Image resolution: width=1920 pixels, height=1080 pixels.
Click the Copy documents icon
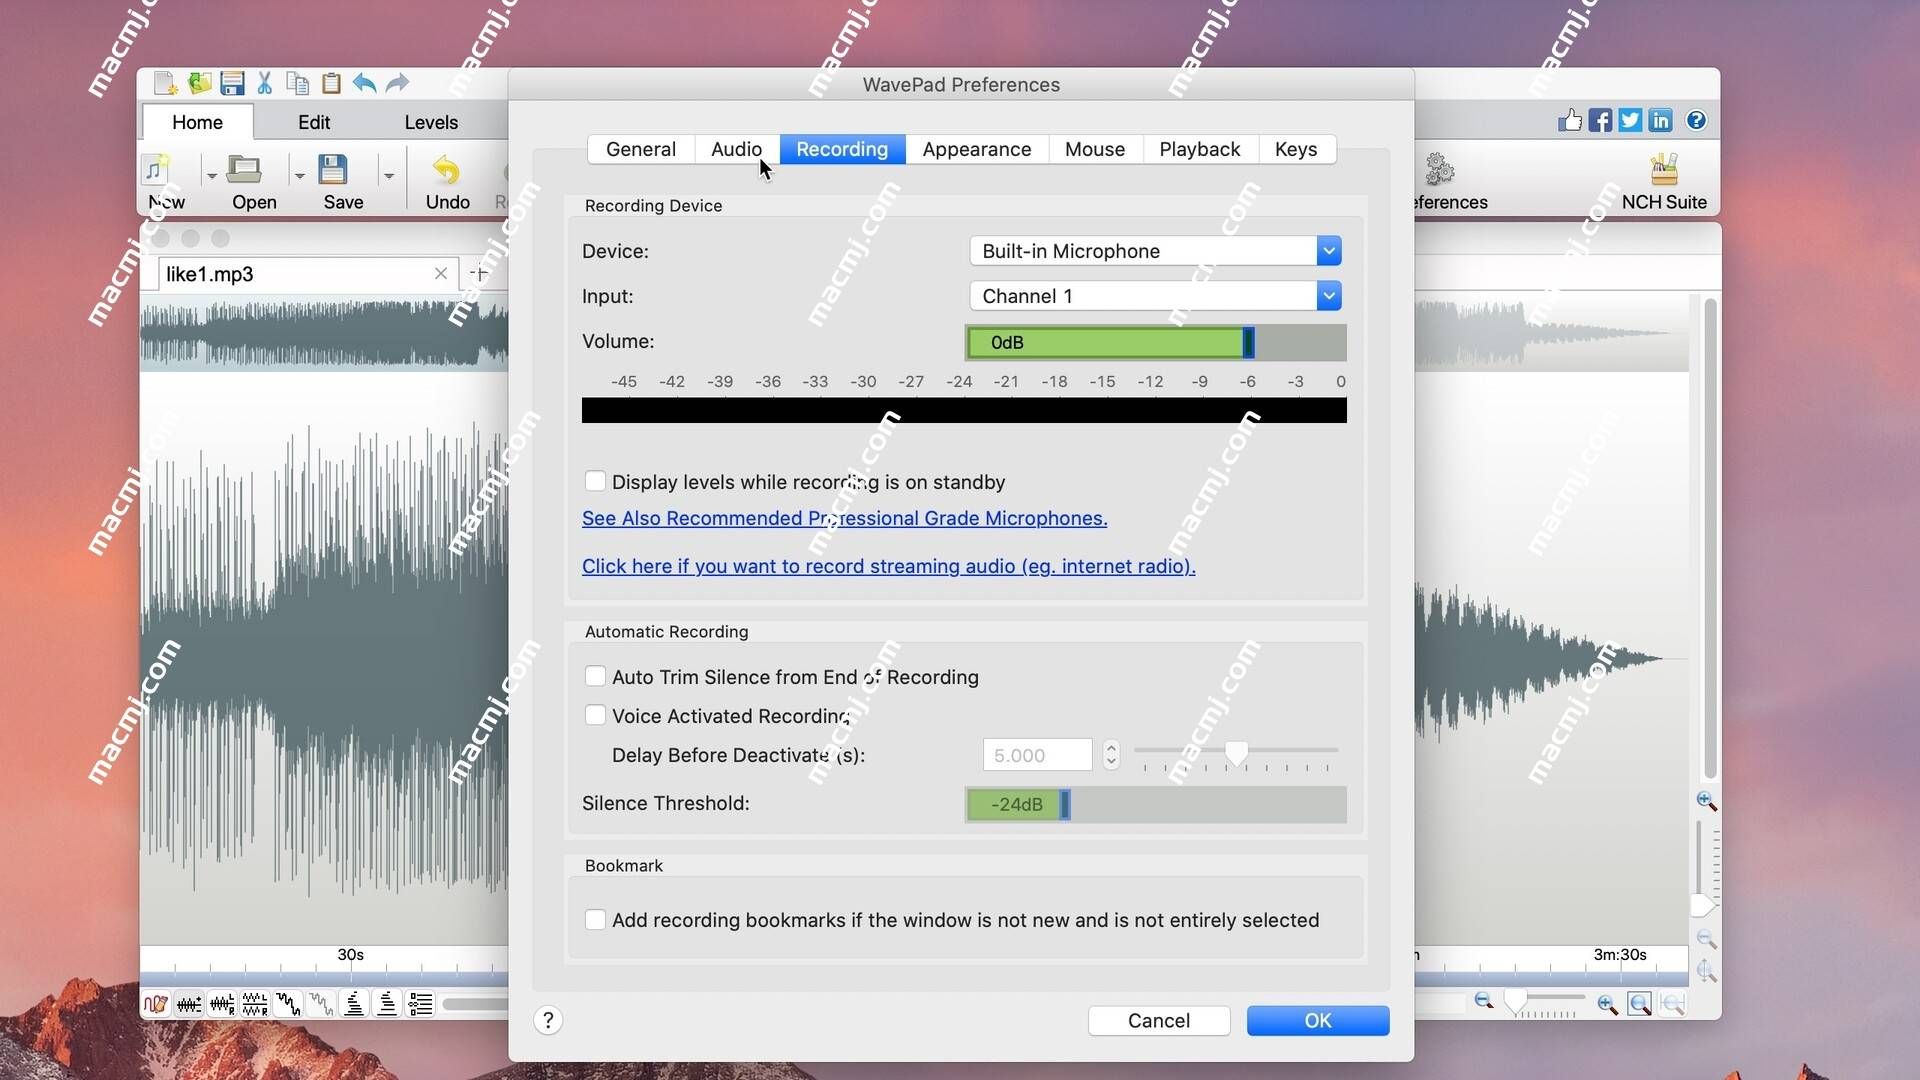pos(298,84)
